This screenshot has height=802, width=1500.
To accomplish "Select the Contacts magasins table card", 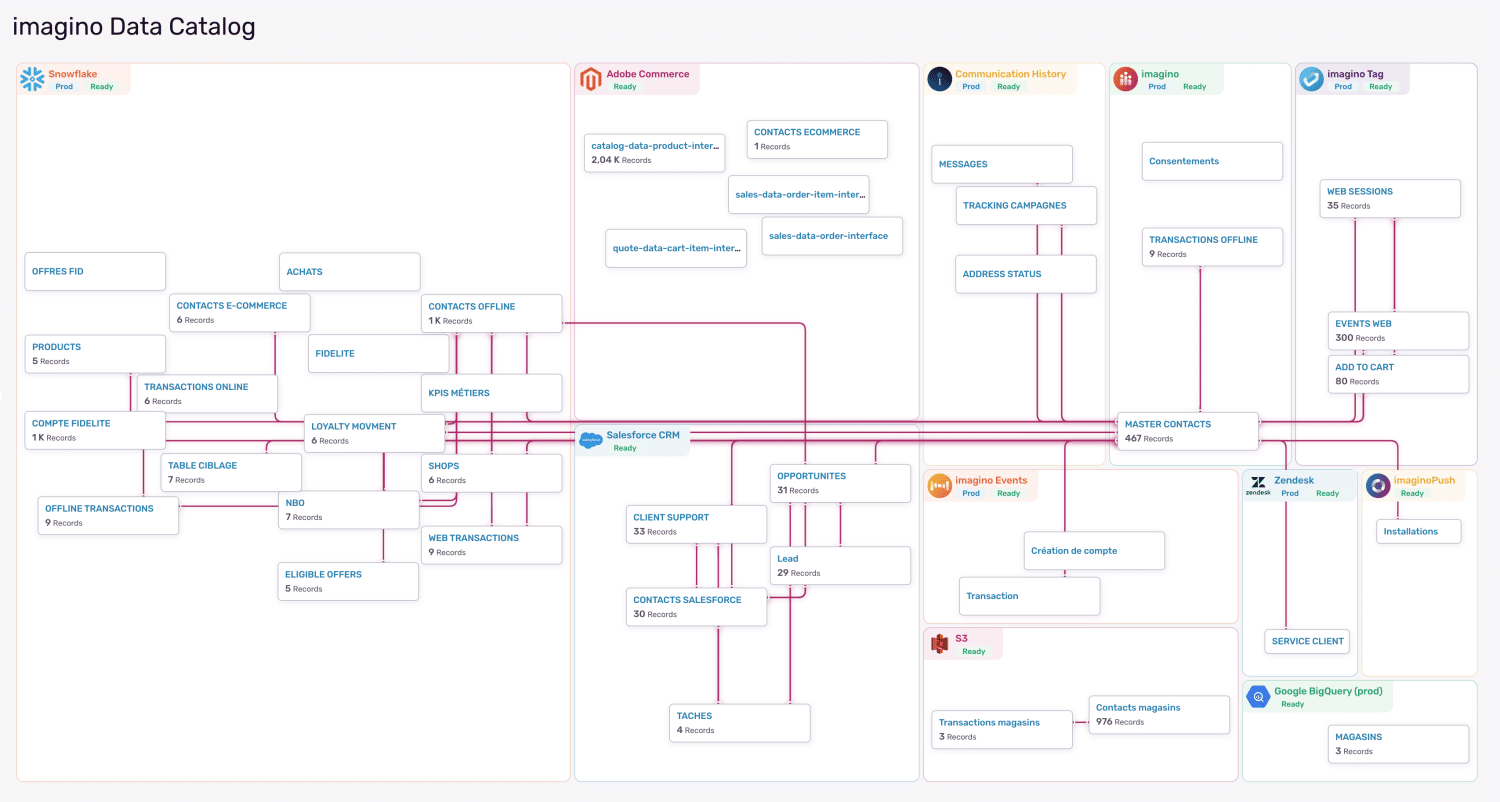I will click(x=1158, y=714).
